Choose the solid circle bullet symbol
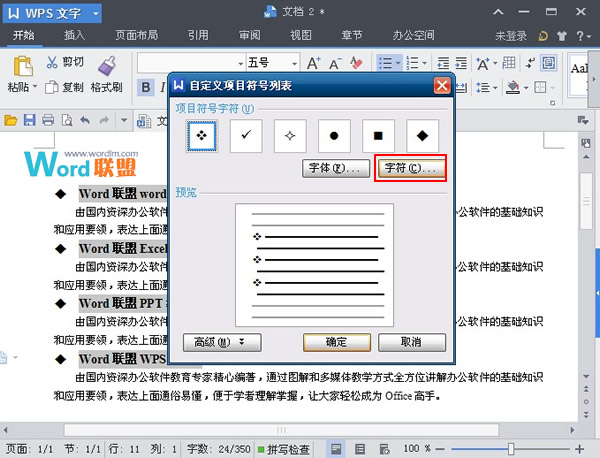600x458 pixels. (x=334, y=134)
